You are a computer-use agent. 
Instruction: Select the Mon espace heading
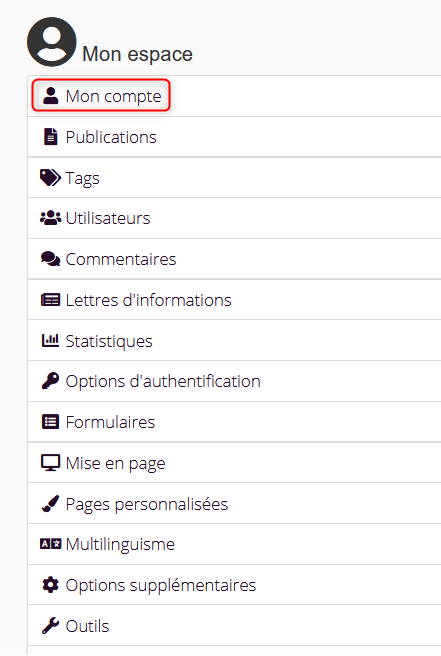[x=137, y=54]
